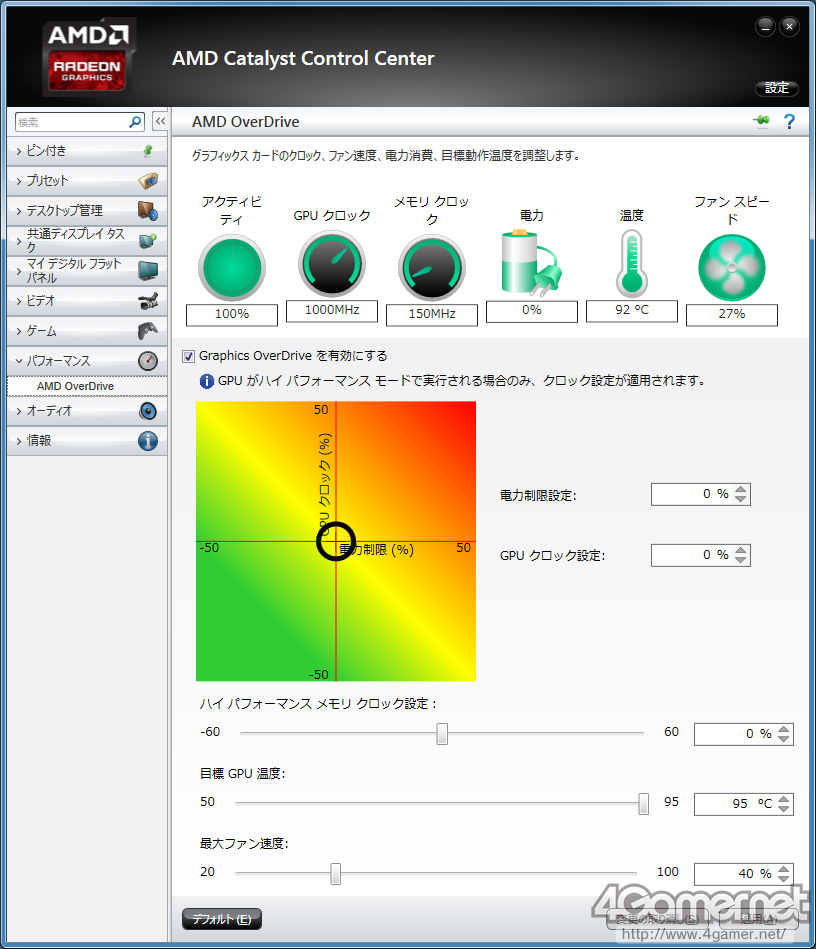
Task: Click the battery power icon
Action: pyautogui.click(x=531, y=263)
